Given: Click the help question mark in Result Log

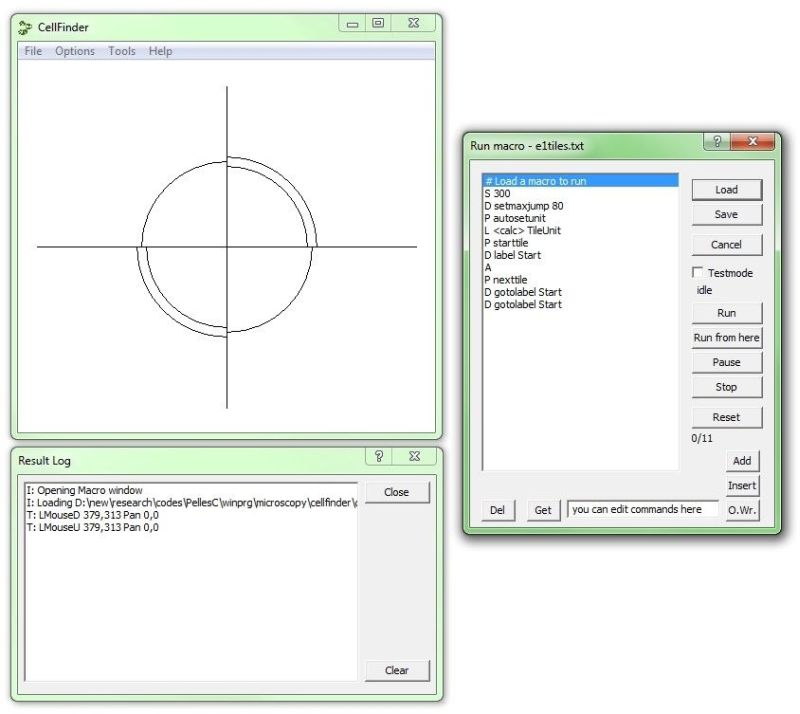Looking at the screenshot, I should pos(379,456).
